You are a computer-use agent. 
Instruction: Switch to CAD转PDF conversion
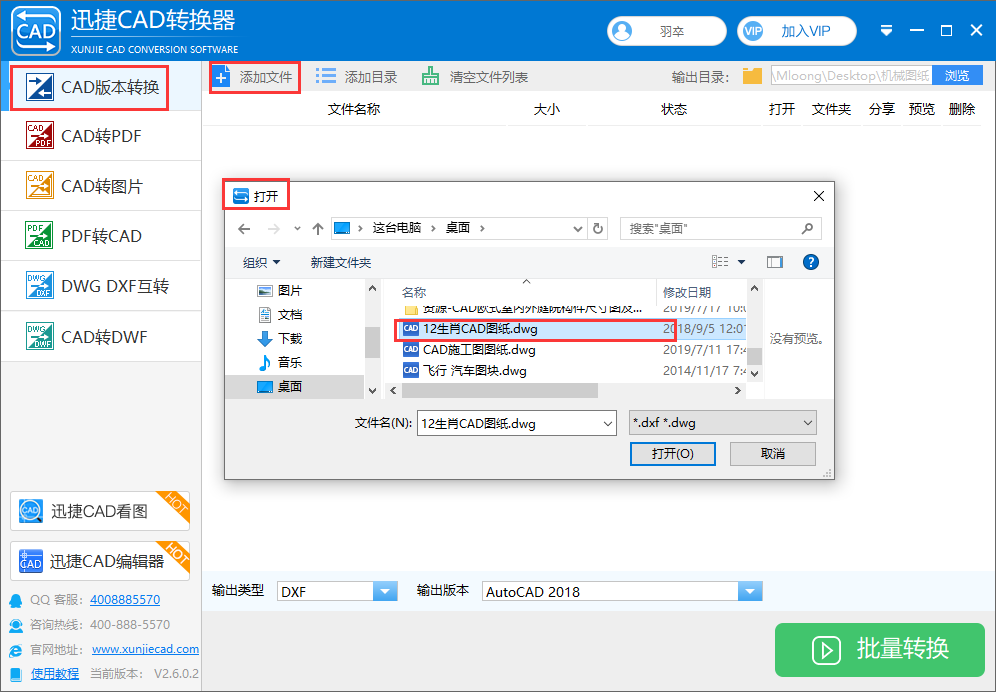tap(101, 136)
